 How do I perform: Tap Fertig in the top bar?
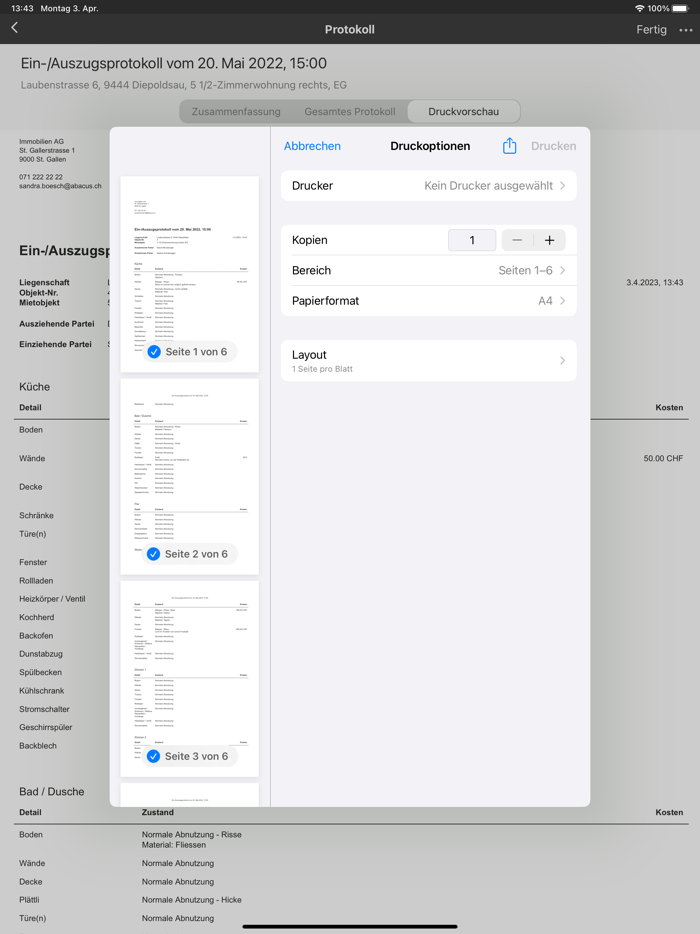tap(651, 30)
